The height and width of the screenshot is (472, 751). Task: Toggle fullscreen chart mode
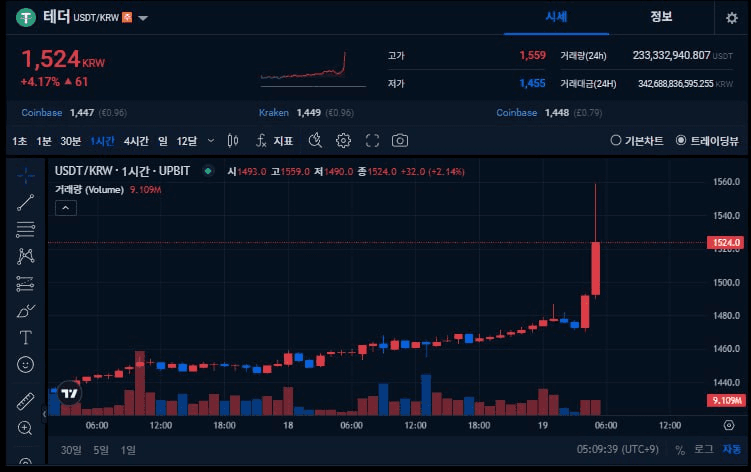pyautogui.click(x=372, y=140)
